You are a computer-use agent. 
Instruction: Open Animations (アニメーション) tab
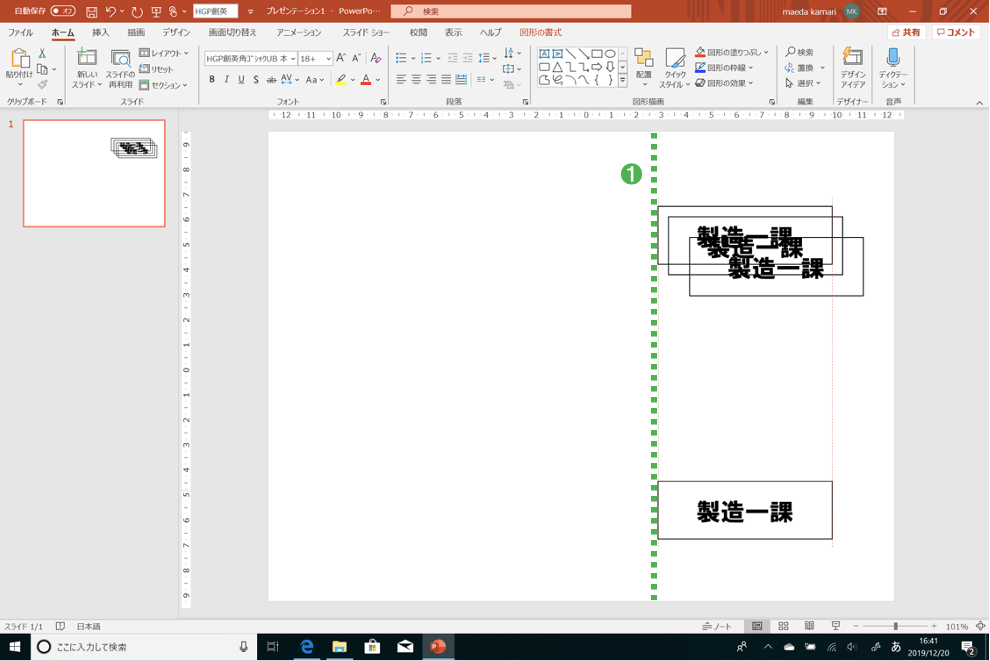click(x=299, y=32)
